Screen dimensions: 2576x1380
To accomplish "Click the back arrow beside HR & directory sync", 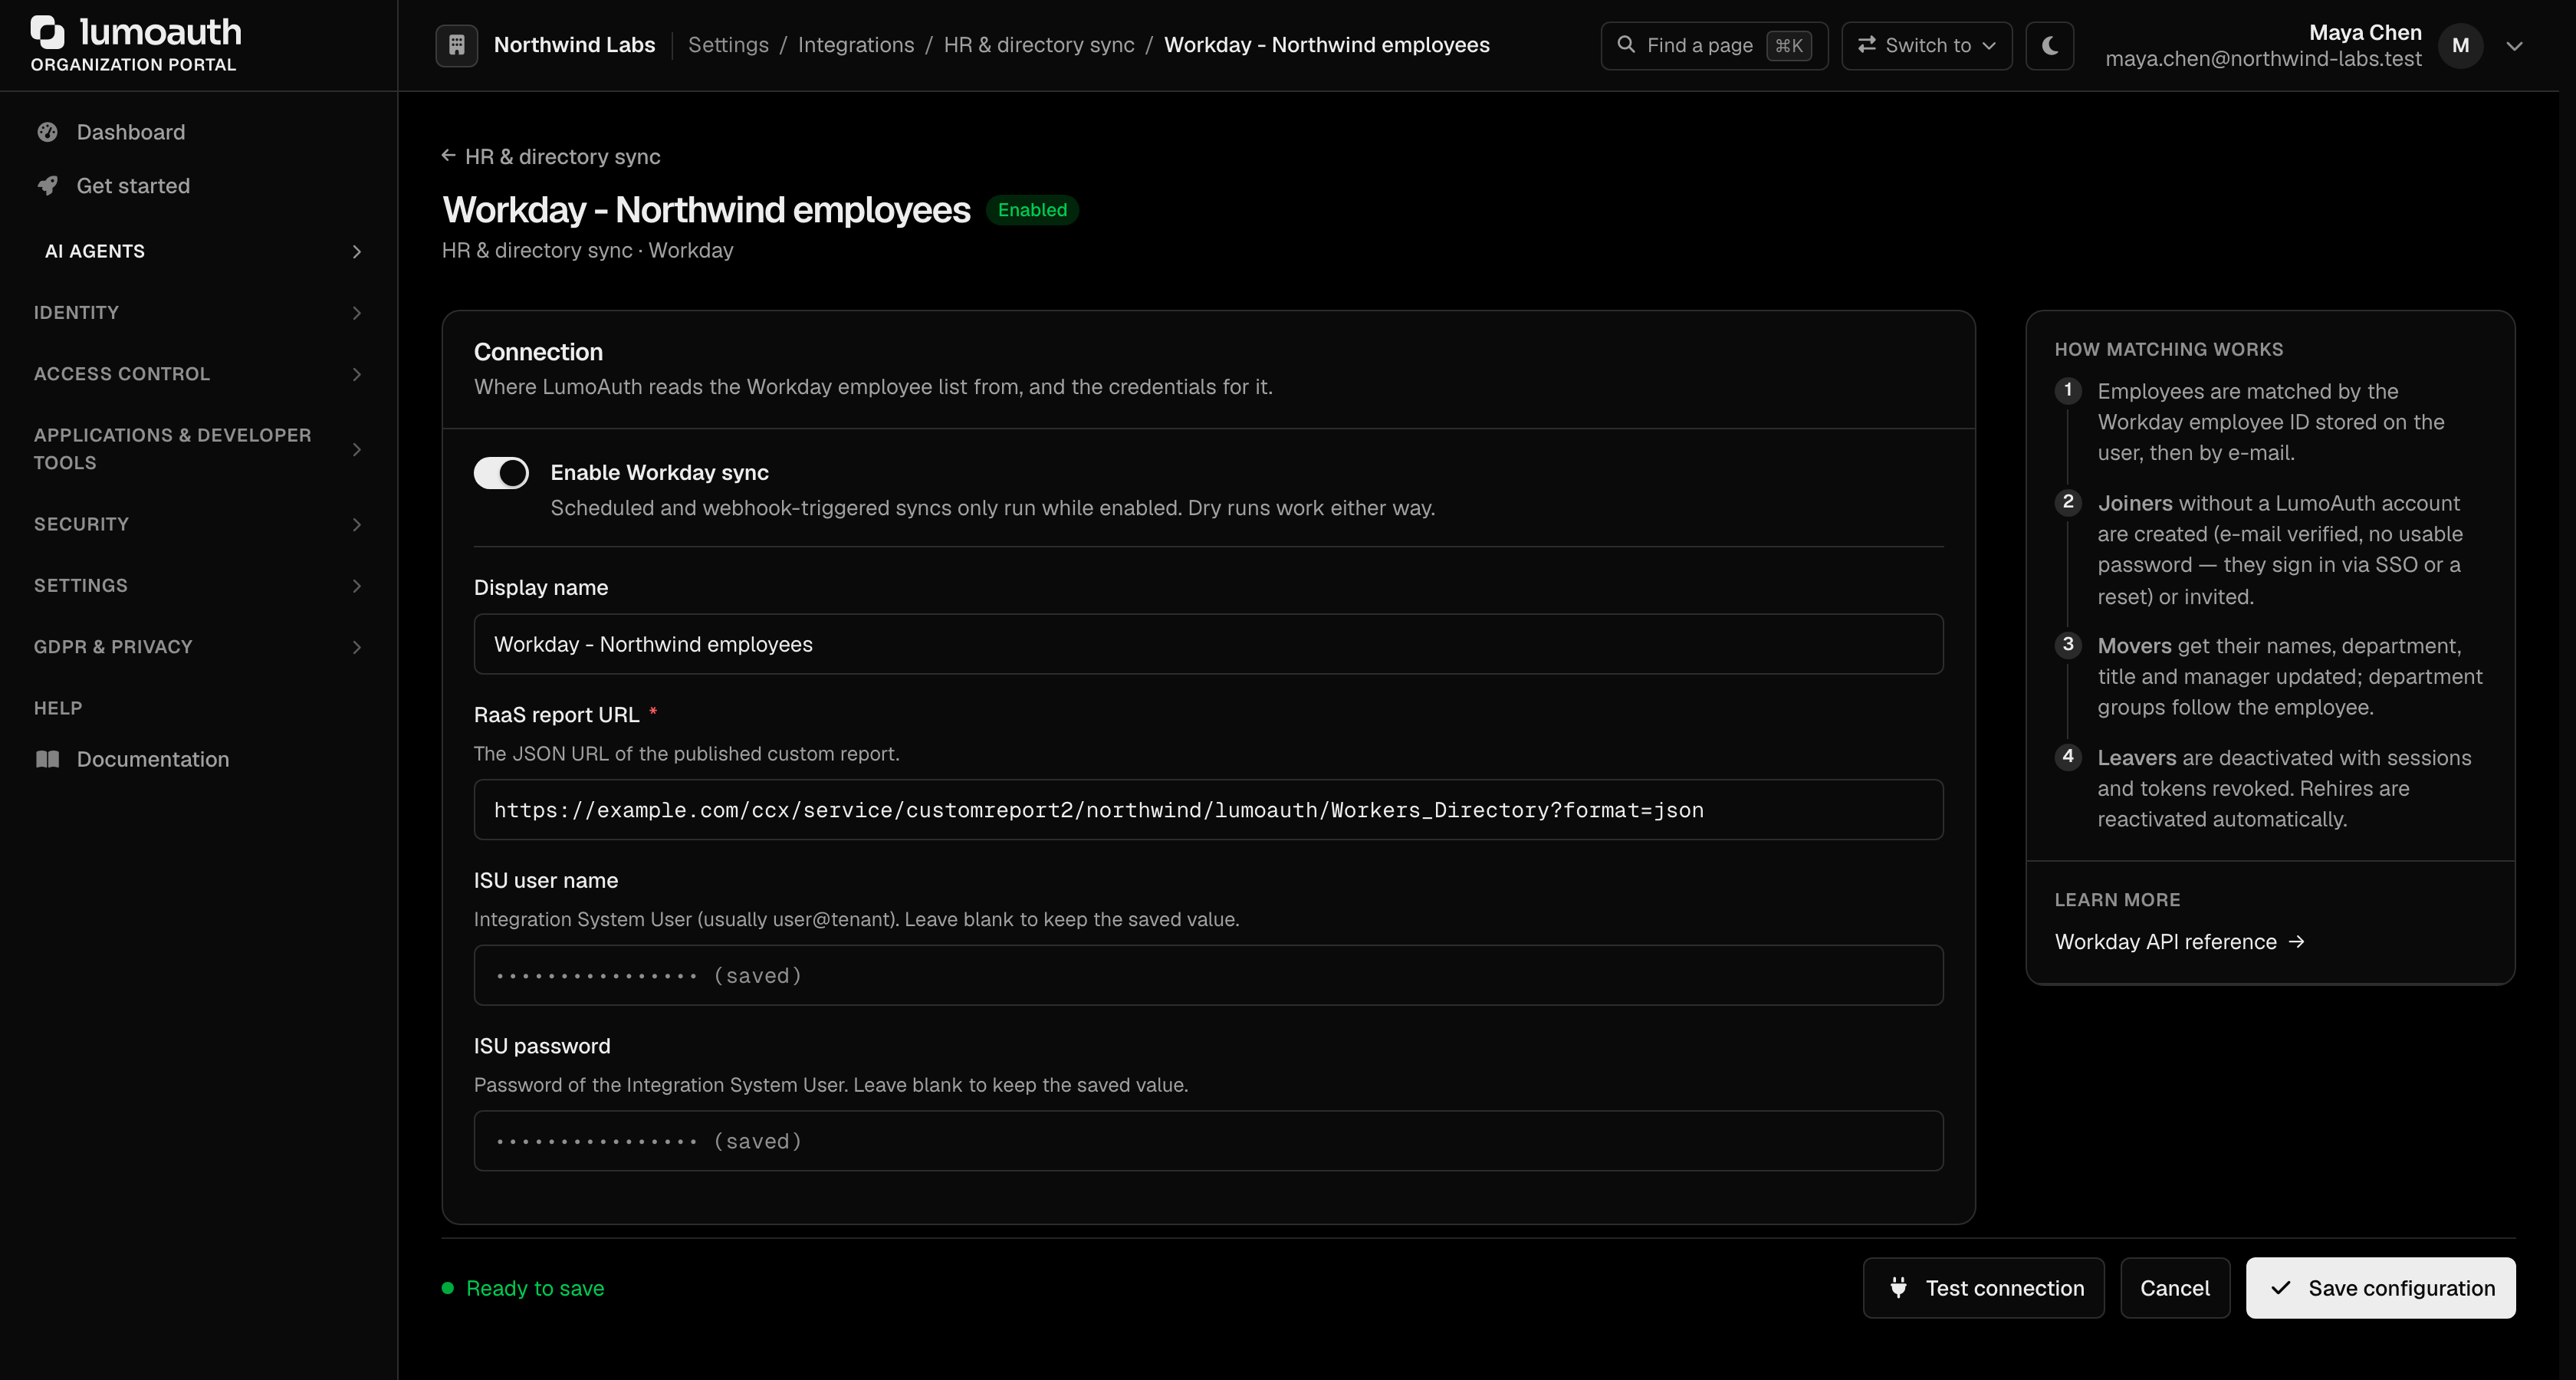I will click(x=449, y=156).
